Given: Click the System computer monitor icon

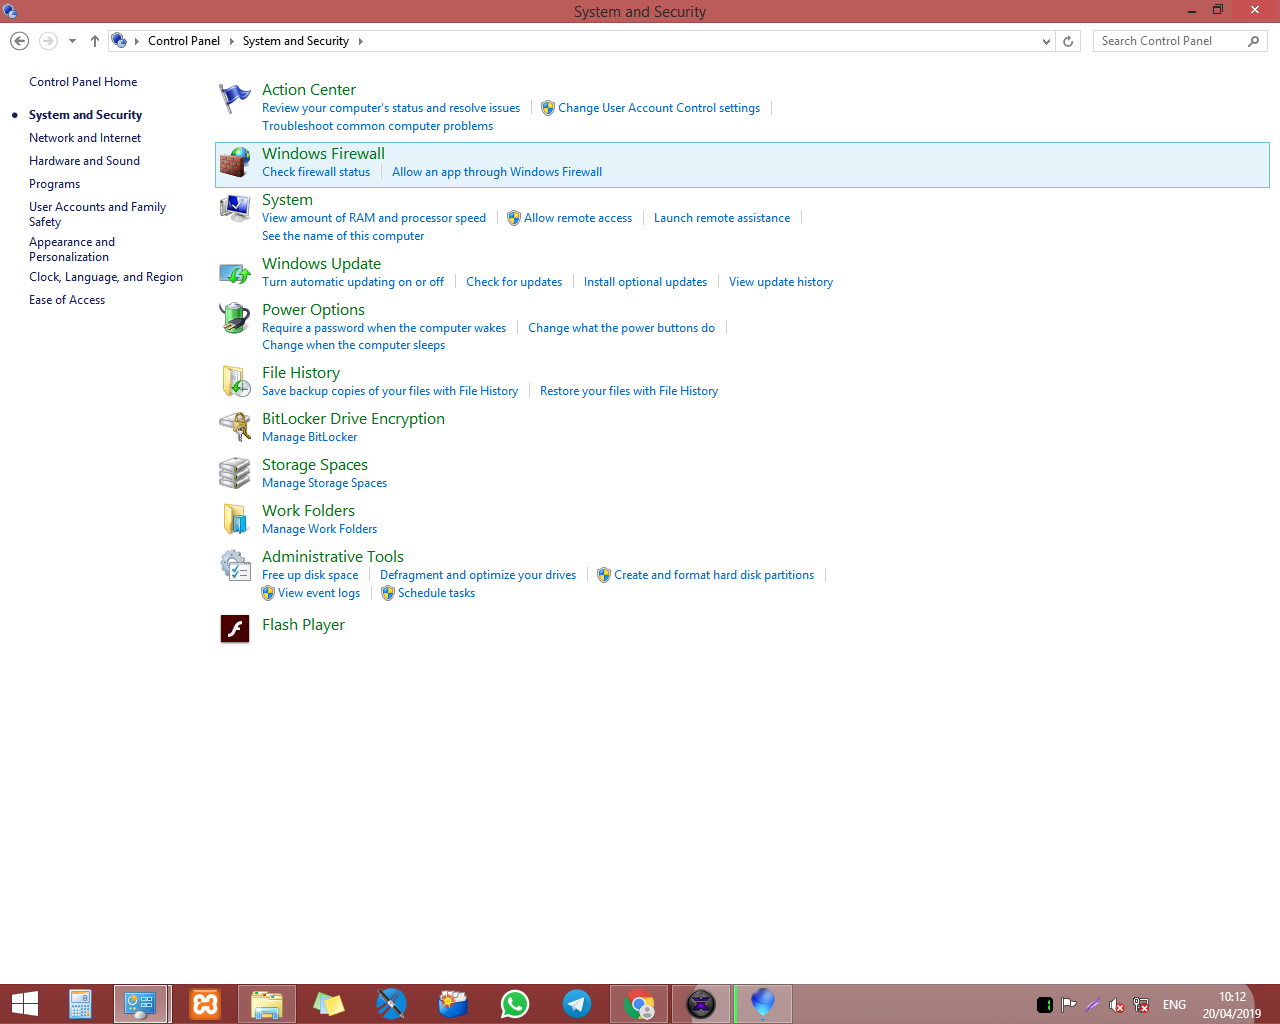Looking at the screenshot, I should [x=235, y=208].
